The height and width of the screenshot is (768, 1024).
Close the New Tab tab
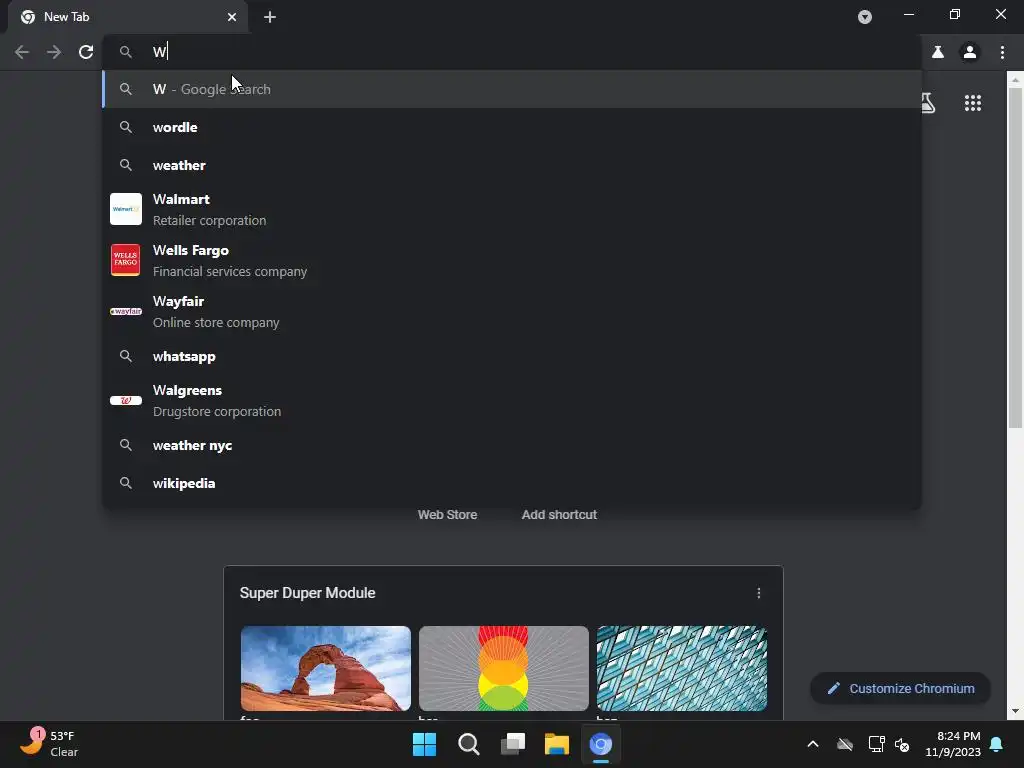232,17
